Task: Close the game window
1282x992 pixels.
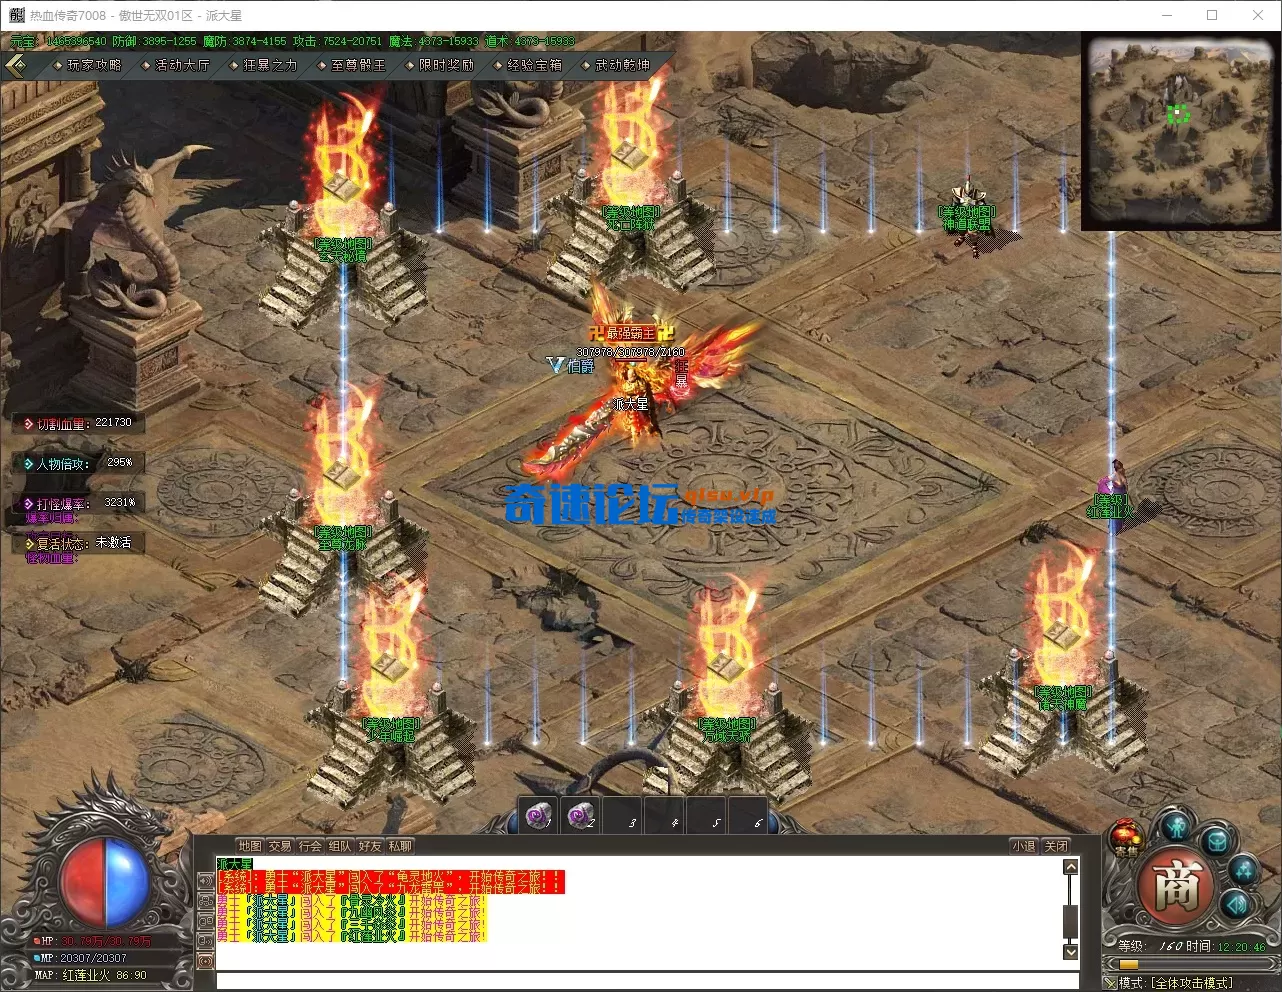Action: [1258, 15]
